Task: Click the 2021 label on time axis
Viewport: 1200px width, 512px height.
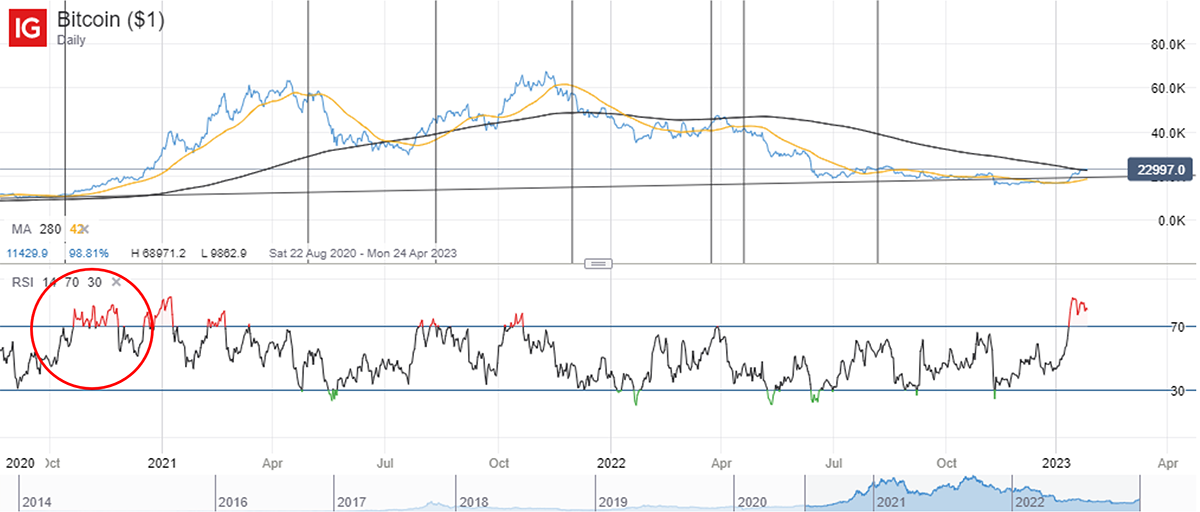Action: tap(162, 464)
